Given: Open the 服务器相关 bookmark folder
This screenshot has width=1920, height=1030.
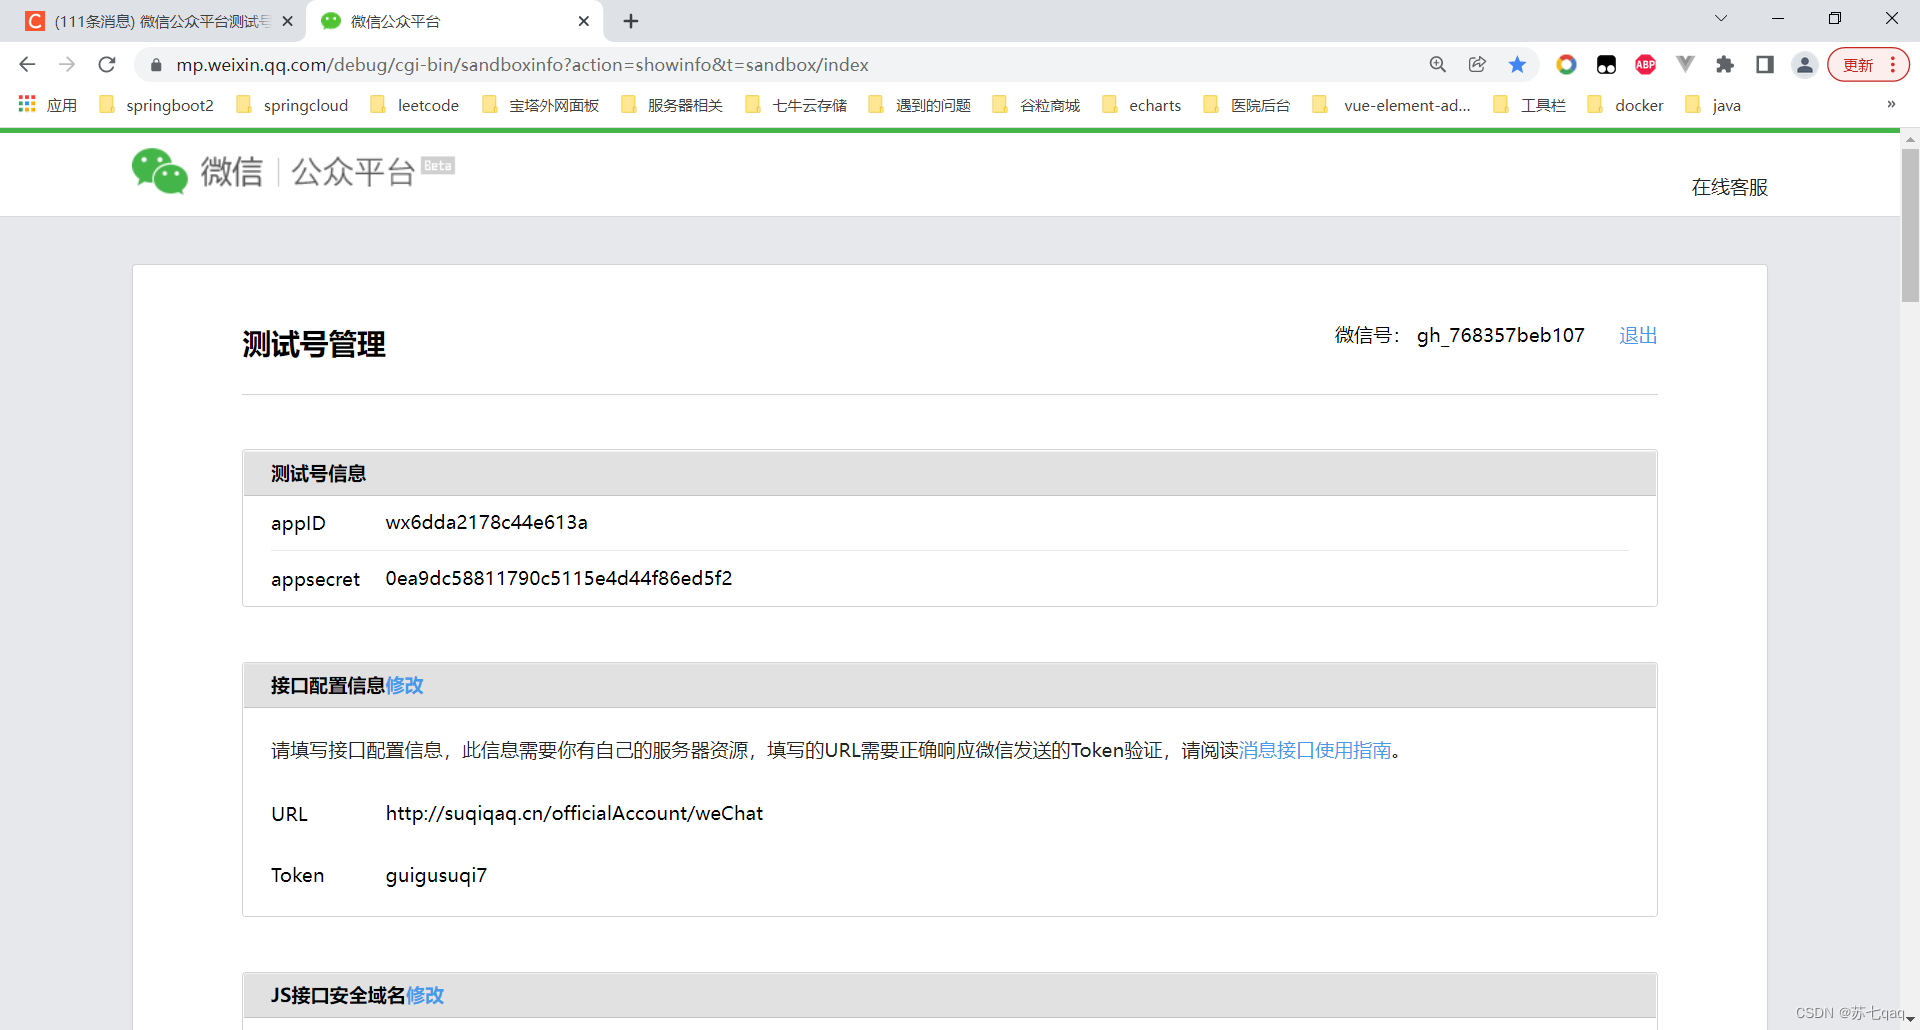Looking at the screenshot, I should coord(672,105).
